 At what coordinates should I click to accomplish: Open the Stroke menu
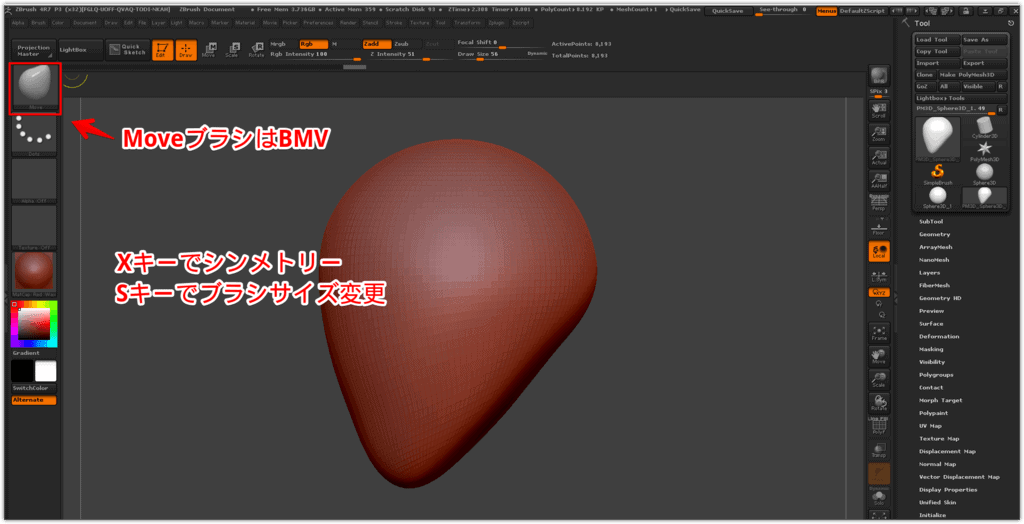point(394,21)
